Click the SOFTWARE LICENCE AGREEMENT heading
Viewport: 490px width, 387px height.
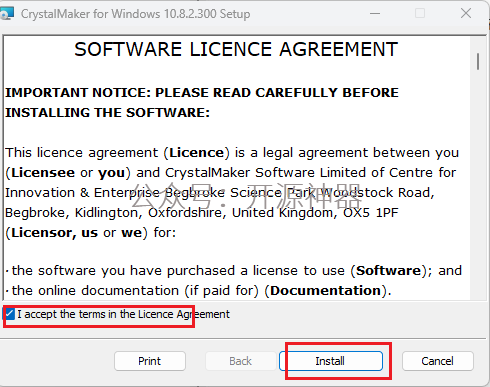236,49
